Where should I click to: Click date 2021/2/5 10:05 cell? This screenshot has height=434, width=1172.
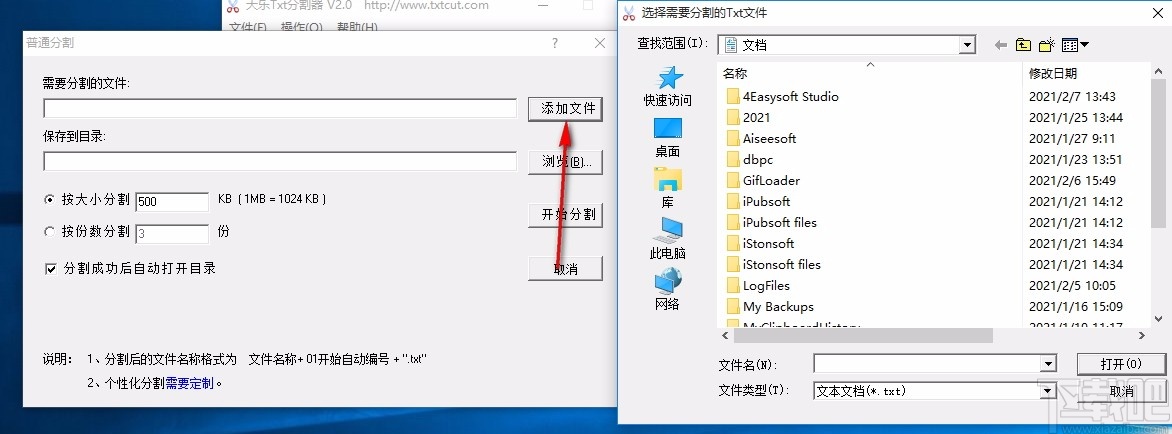(x=1072, y=285)
